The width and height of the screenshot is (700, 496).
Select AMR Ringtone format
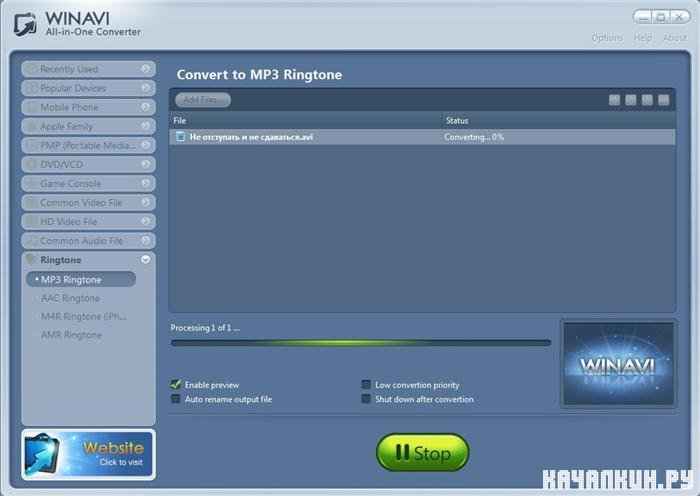[71, 335]
